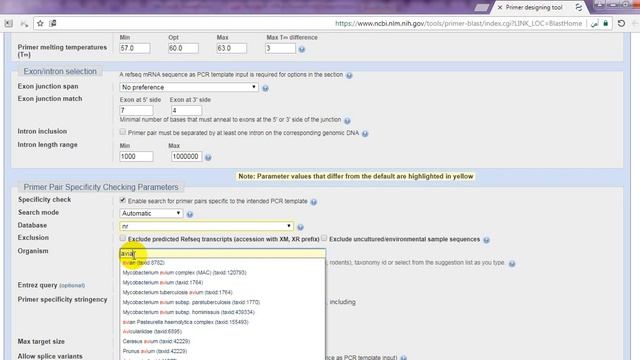The height and width of the screenshot is (360, 640).
Task: Click Min melting temperature field
Action: point(135,48)
